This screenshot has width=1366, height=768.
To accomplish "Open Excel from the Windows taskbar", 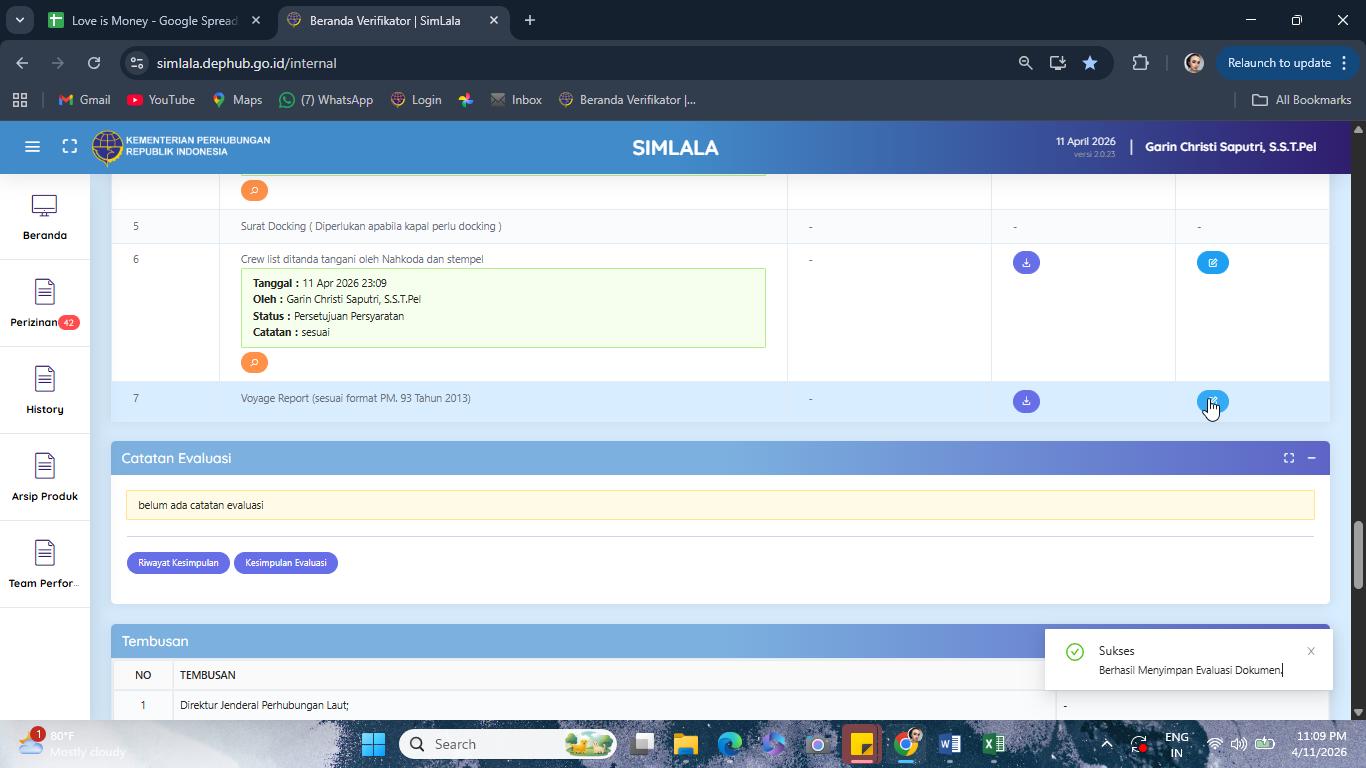I will 993,744.
